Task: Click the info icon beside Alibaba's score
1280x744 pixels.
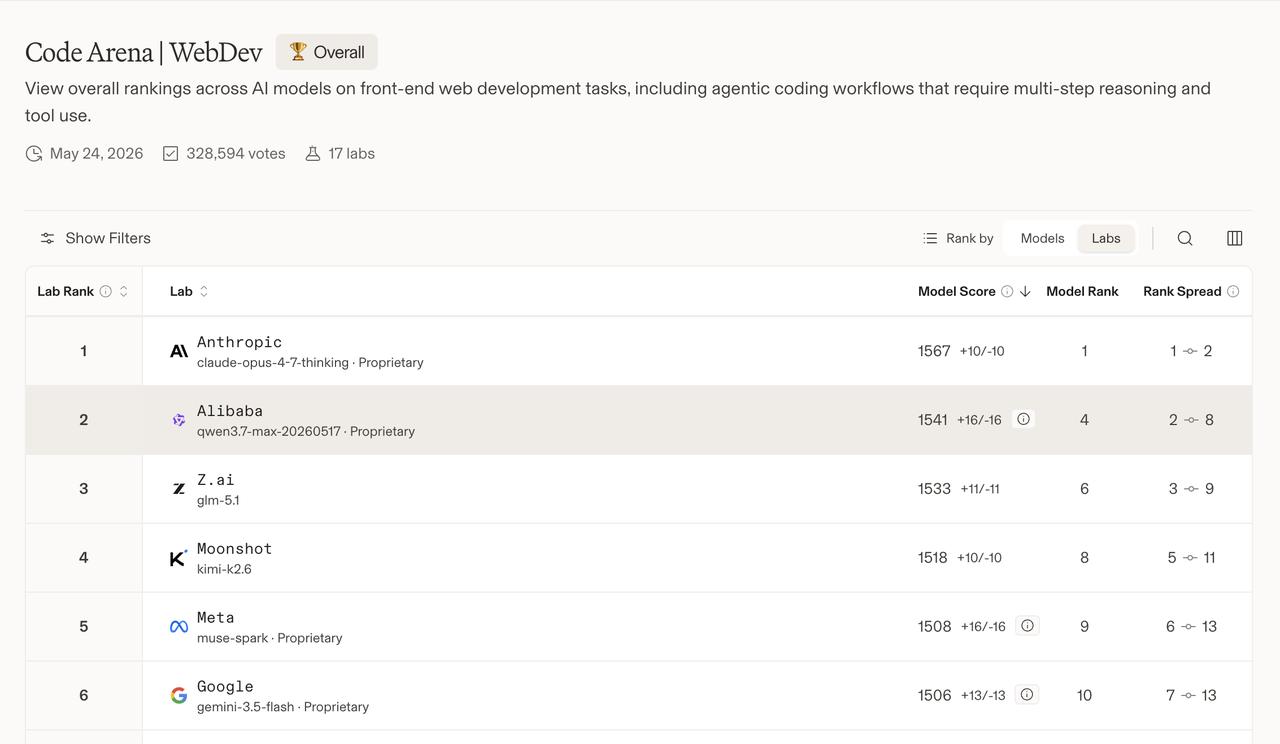Action: pyautogui.click(x=1023, y=419)
